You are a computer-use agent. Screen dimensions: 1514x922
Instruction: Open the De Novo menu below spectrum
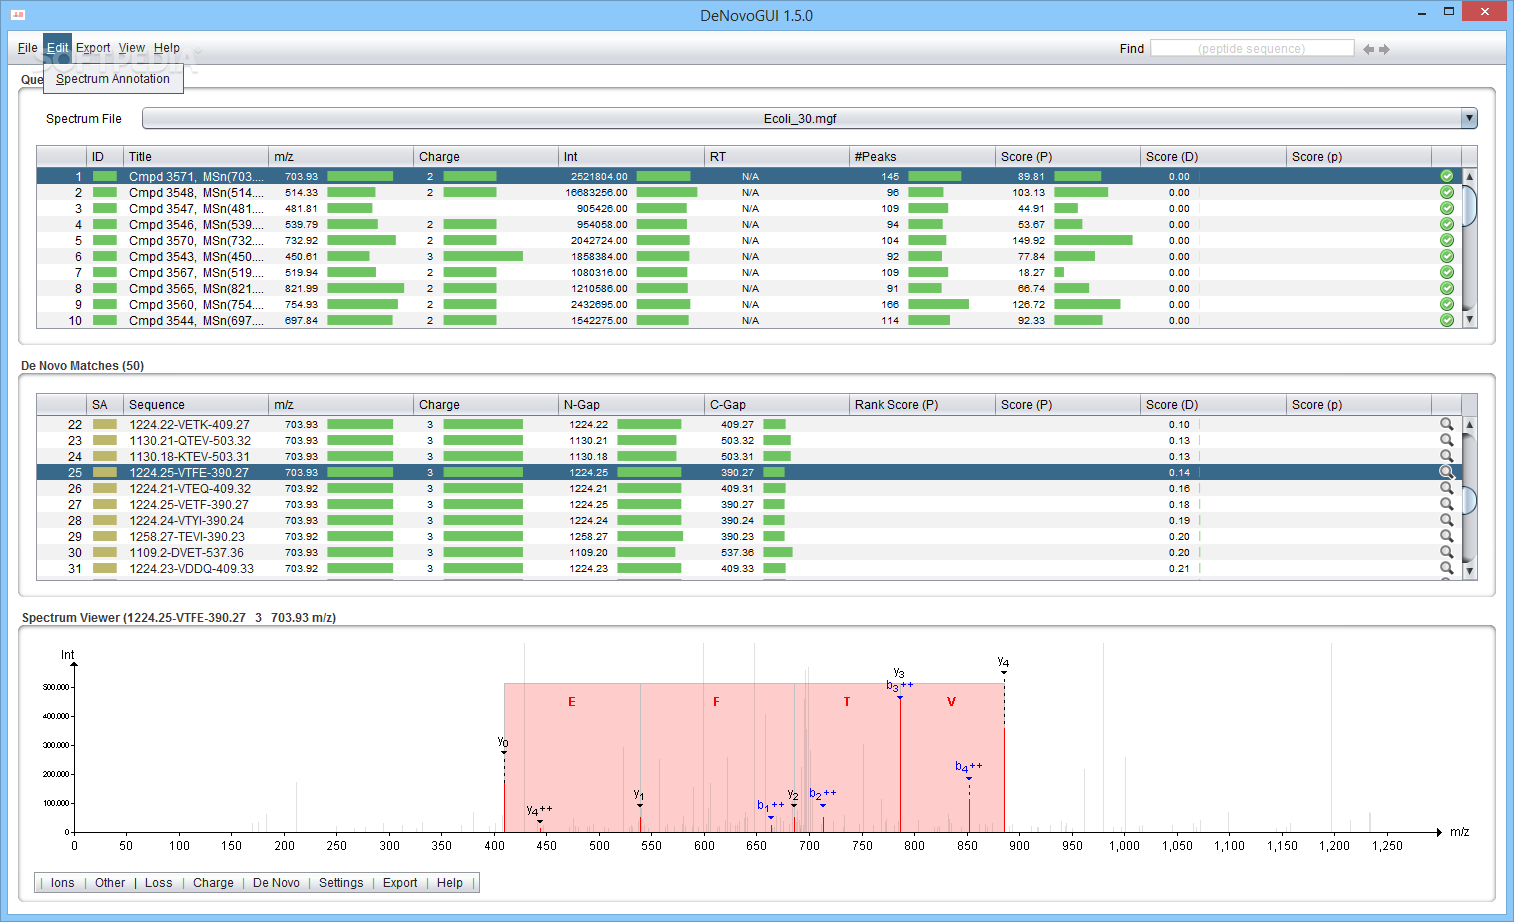[276, 883]
